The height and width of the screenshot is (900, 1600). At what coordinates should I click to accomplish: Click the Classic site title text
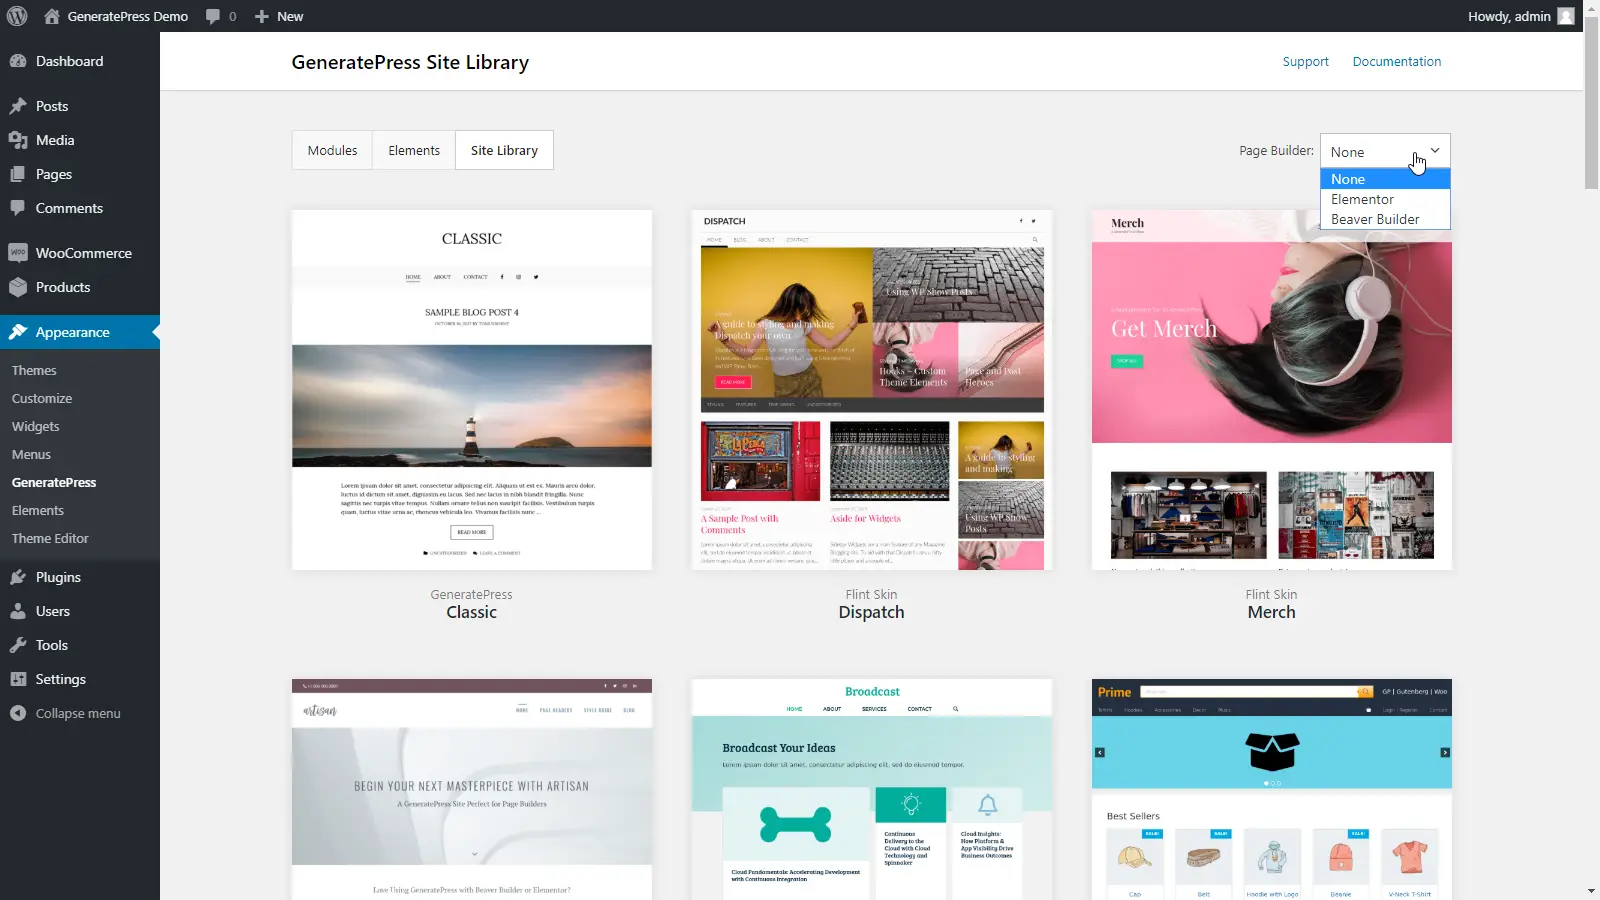click(x=471, y=612)
